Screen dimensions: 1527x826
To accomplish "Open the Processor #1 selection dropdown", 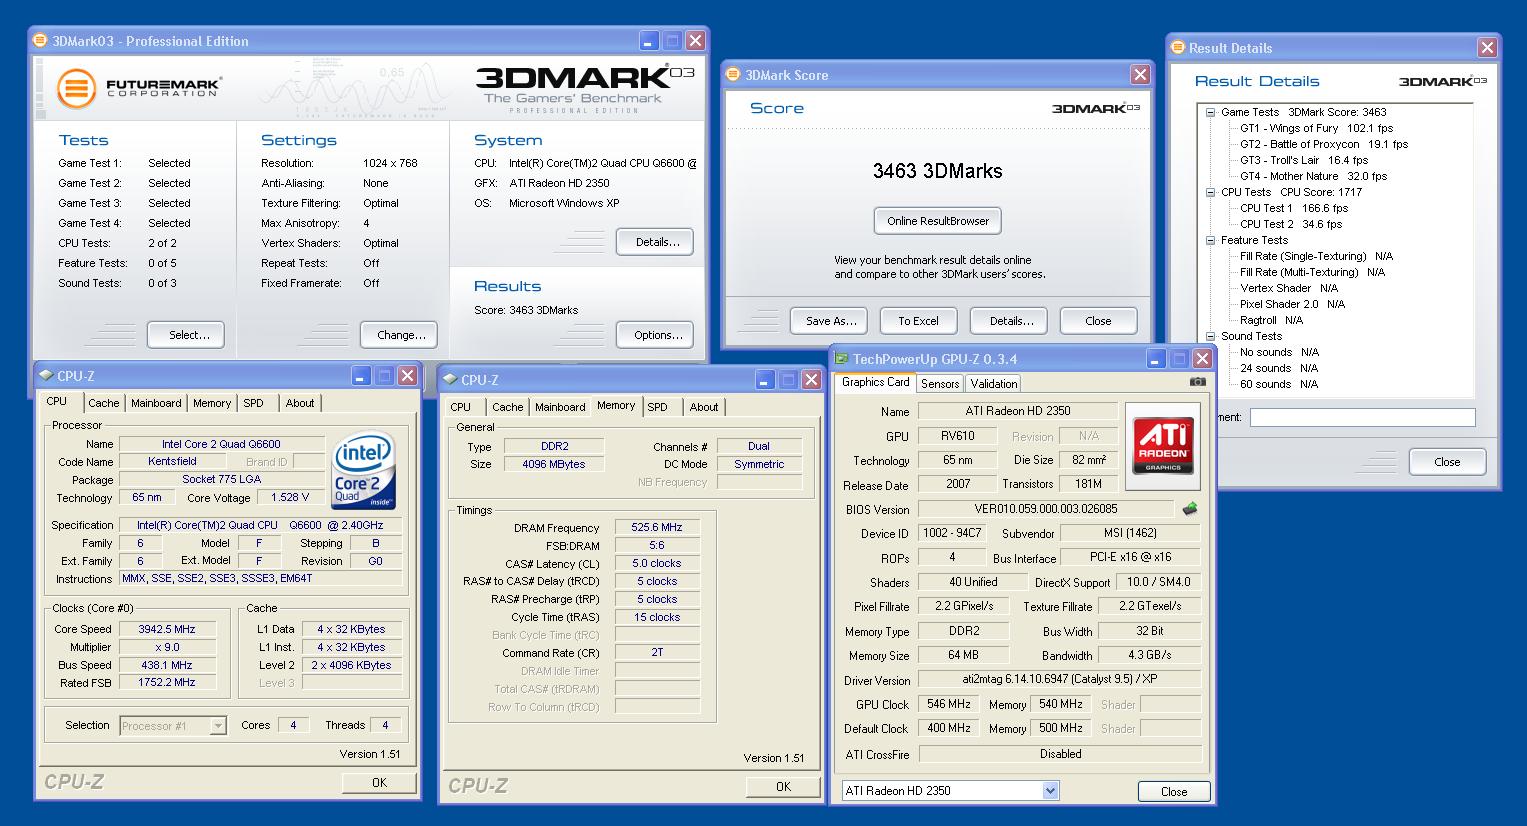I will click(x=218, y=726).
